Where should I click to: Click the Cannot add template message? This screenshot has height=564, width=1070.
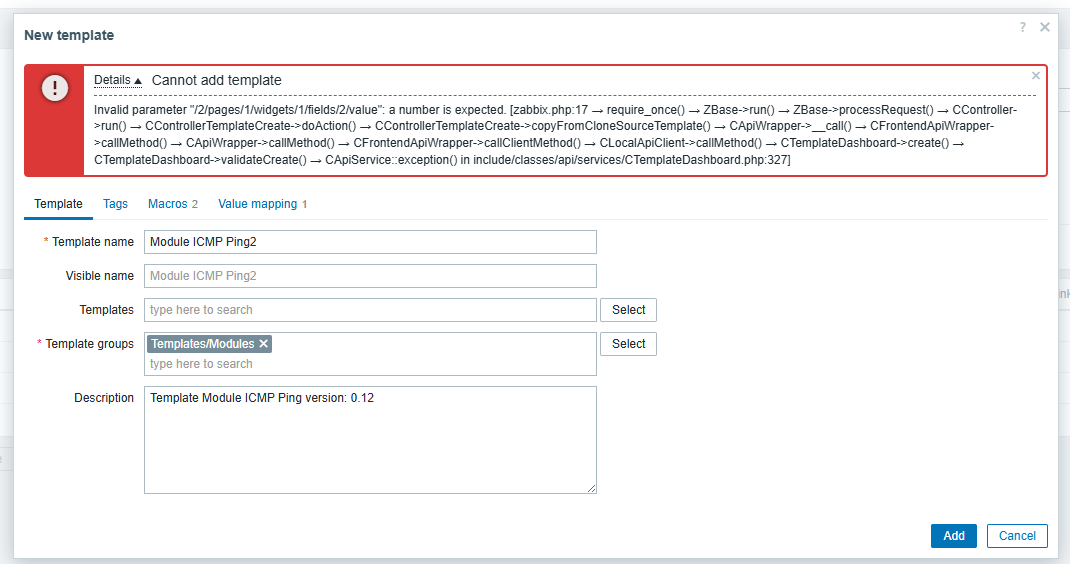pyautogui.click(x=216, y=80)
